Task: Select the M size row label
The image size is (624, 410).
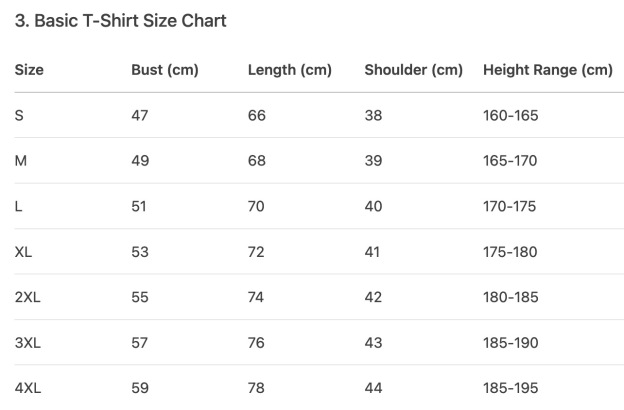Action: pyautogui.click(x=21, y=161)
